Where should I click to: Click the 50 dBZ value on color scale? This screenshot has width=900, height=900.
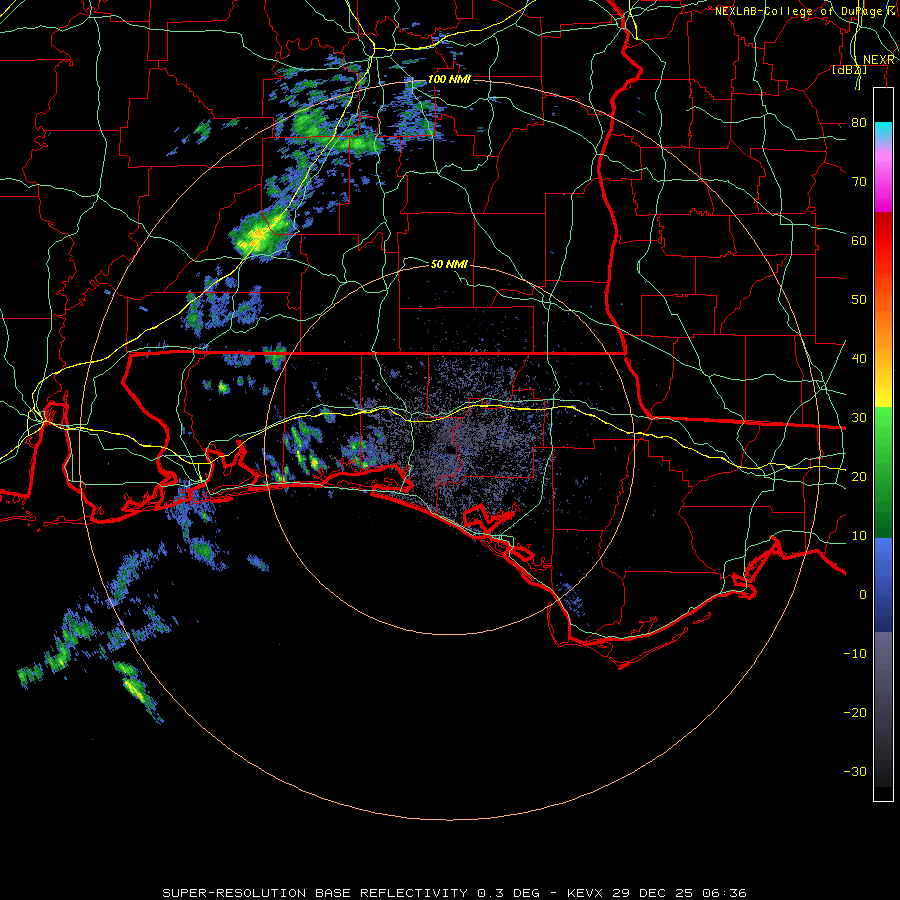click(859, 300)
